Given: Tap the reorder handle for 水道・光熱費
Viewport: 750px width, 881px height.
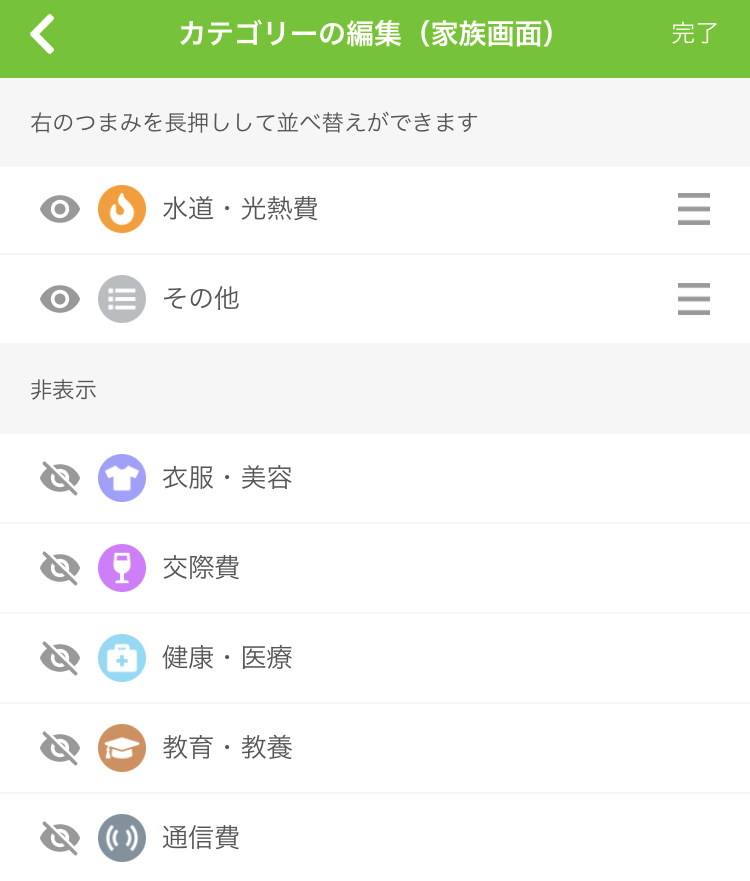Looking at the screenshot, I should click(694, 209).
